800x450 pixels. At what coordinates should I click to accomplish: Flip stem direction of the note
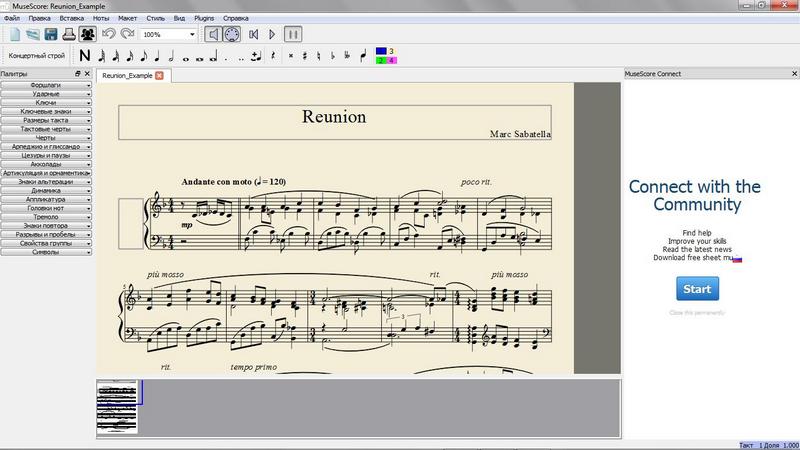click(363, 56)
